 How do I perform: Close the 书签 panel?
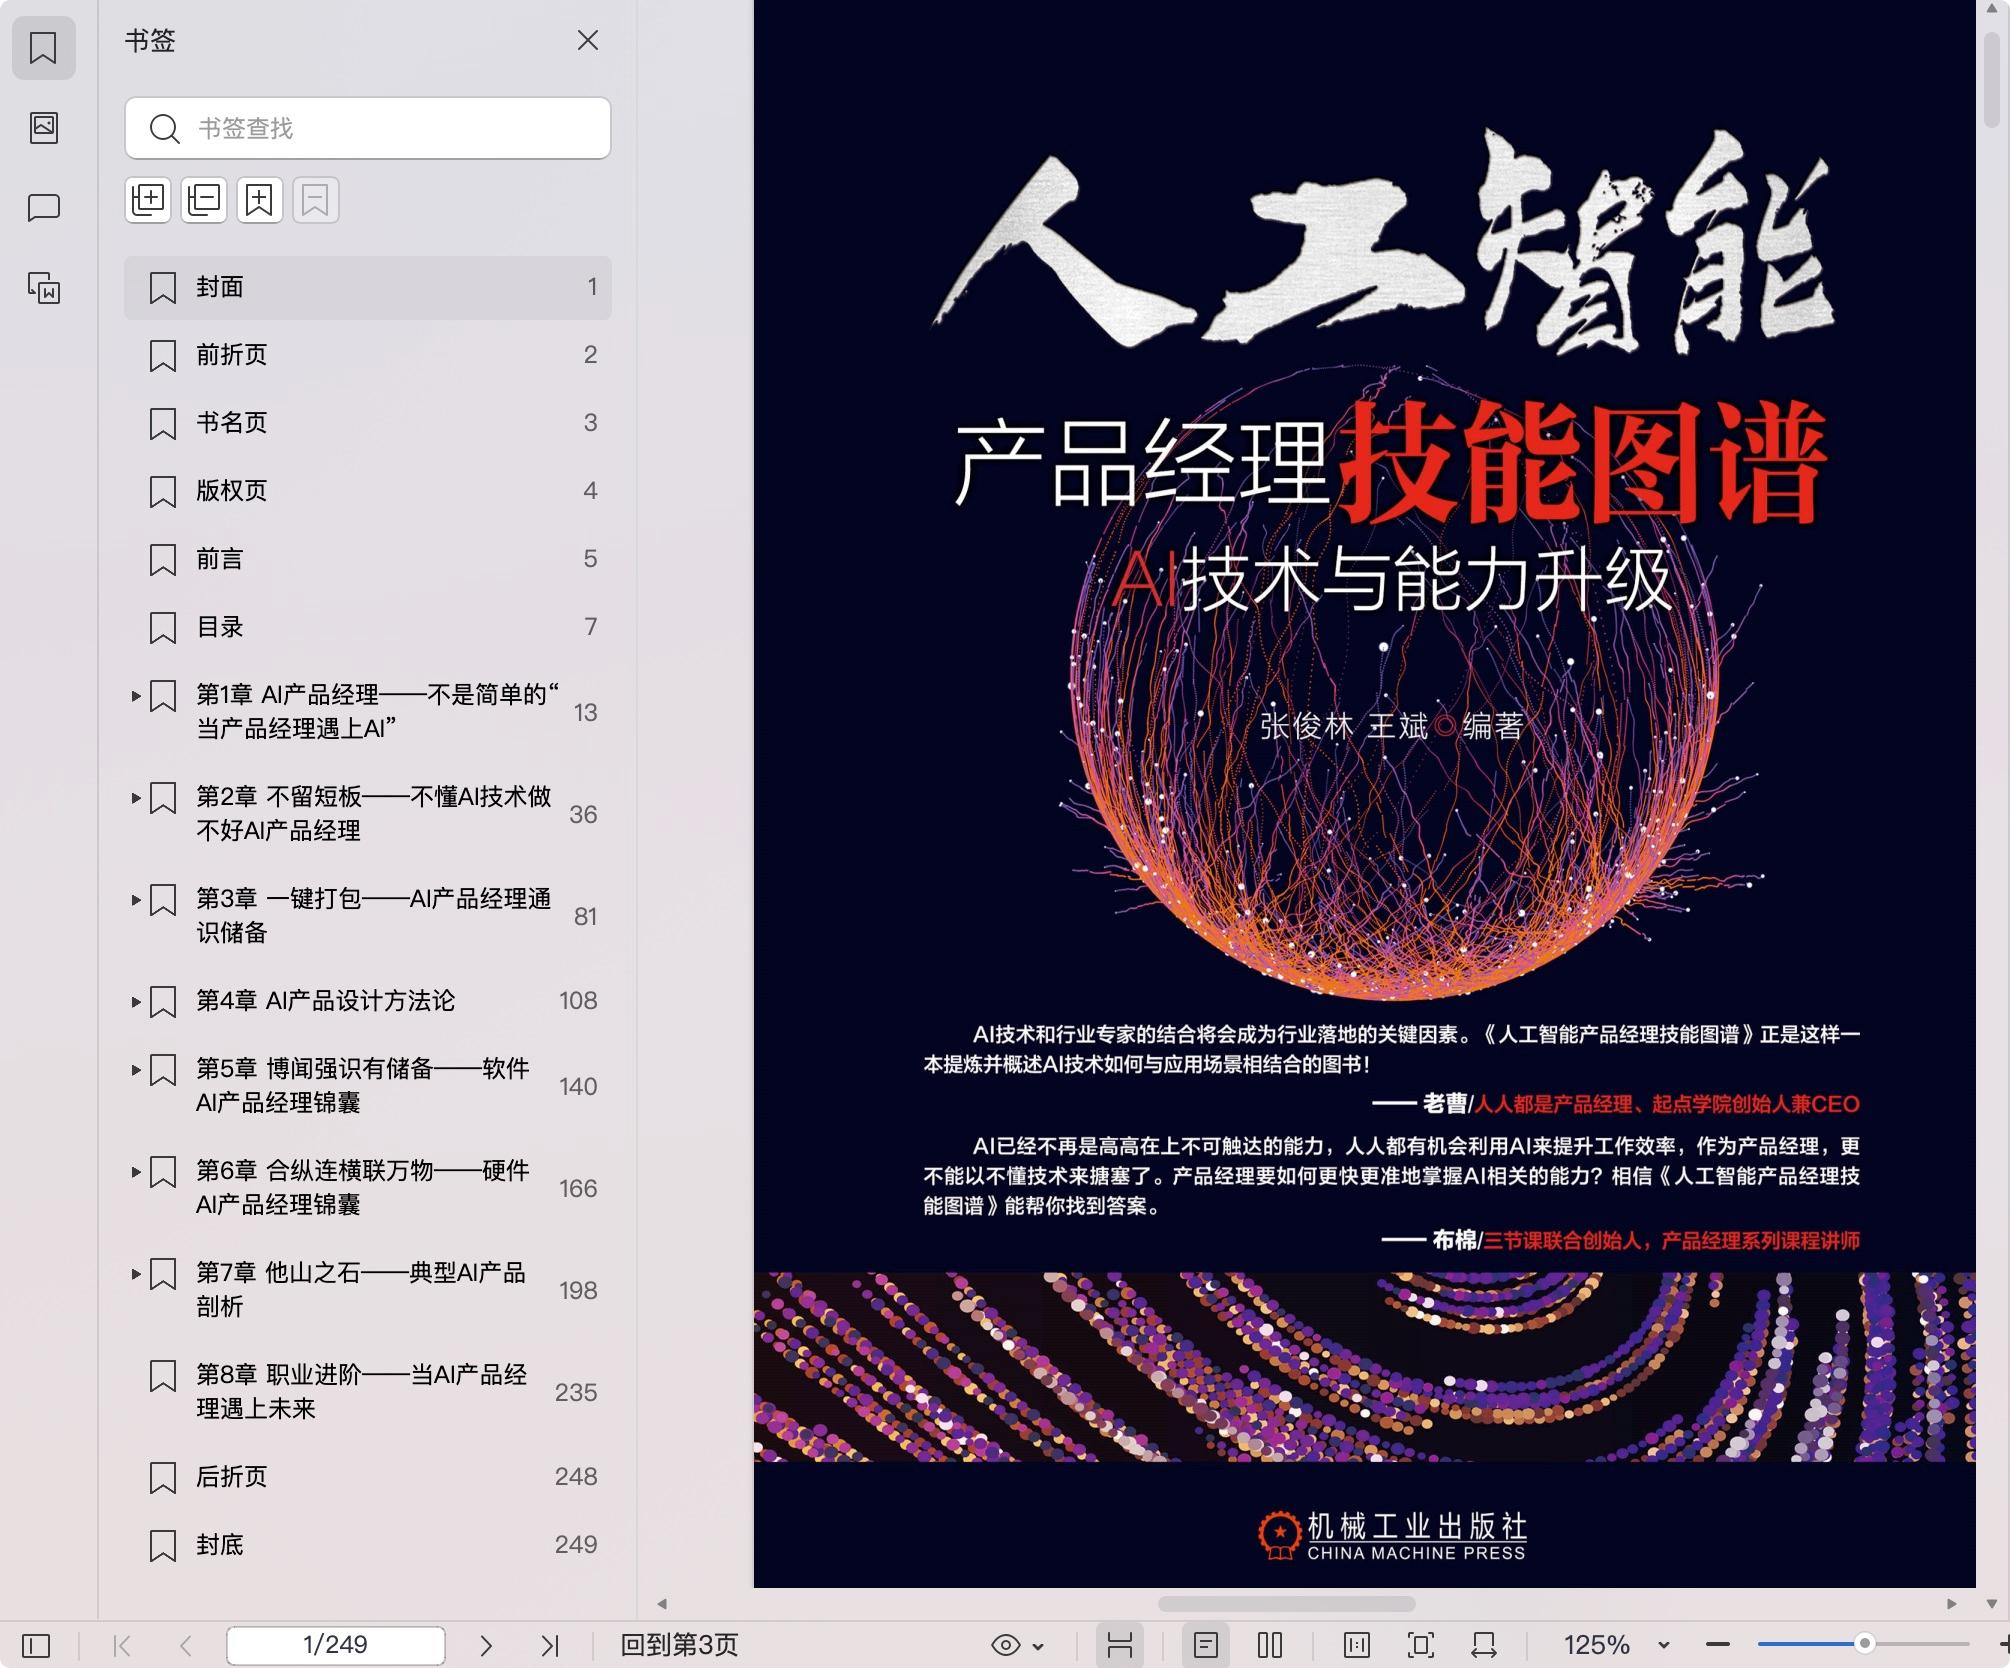(x=588, y=40)
